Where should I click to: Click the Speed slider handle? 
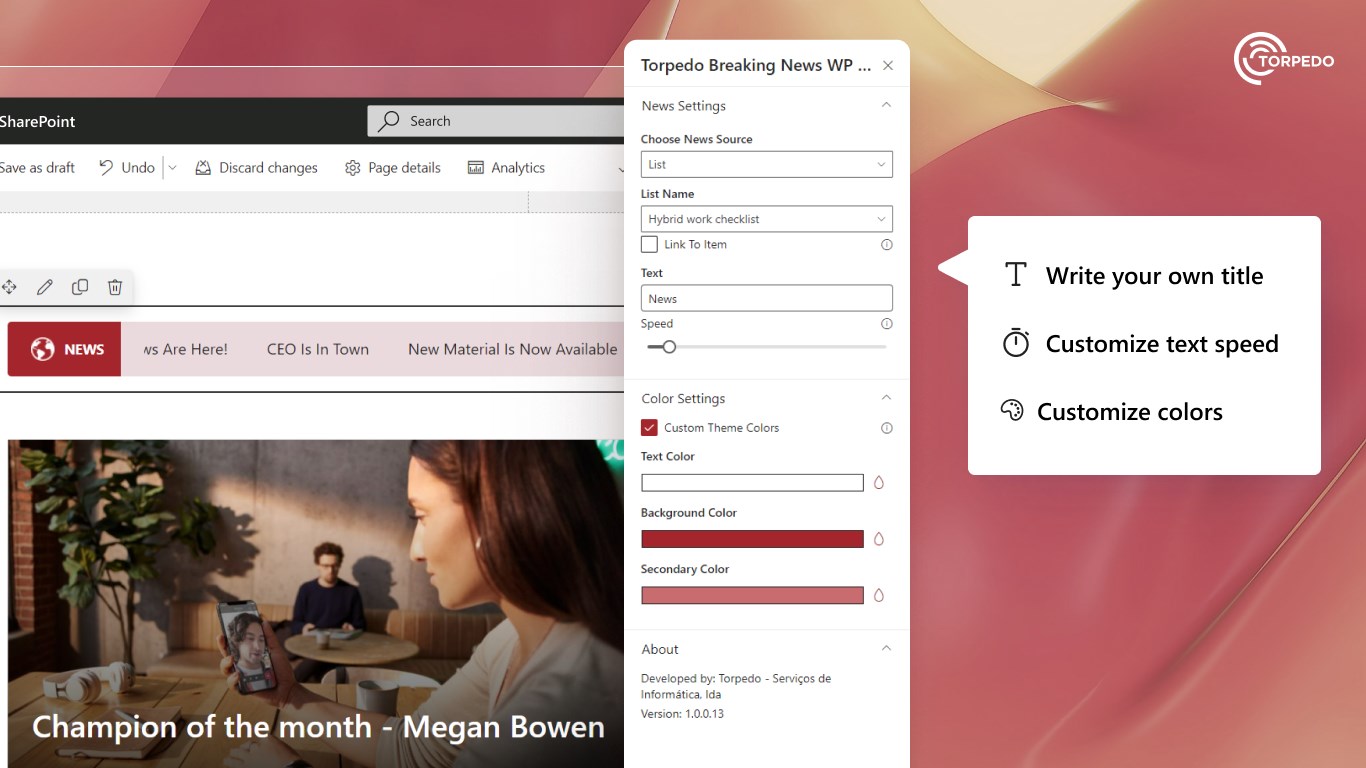pyautogui.click(x=669, y=347)
